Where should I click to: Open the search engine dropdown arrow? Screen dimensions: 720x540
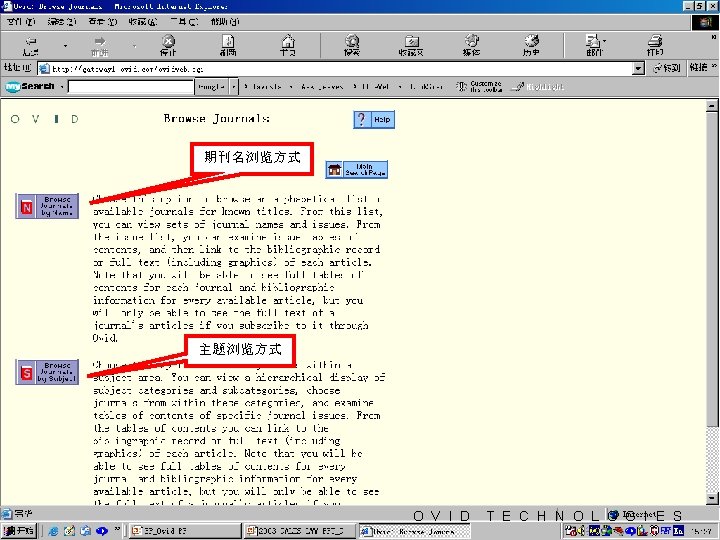tap(234, 86)
